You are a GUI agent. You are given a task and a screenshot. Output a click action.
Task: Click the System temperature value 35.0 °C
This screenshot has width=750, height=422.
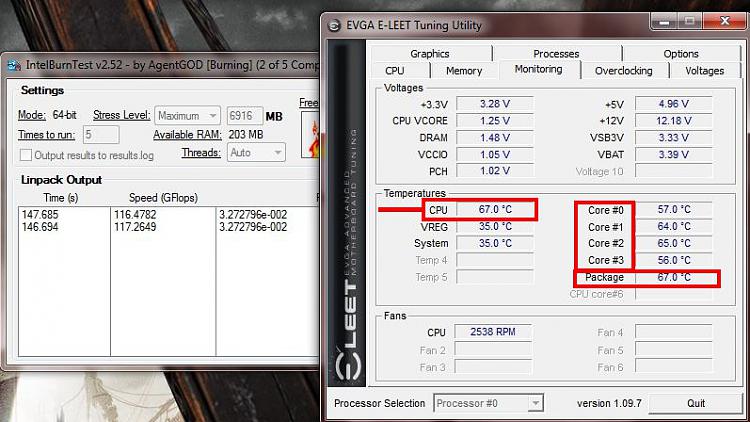pos(495,243)
